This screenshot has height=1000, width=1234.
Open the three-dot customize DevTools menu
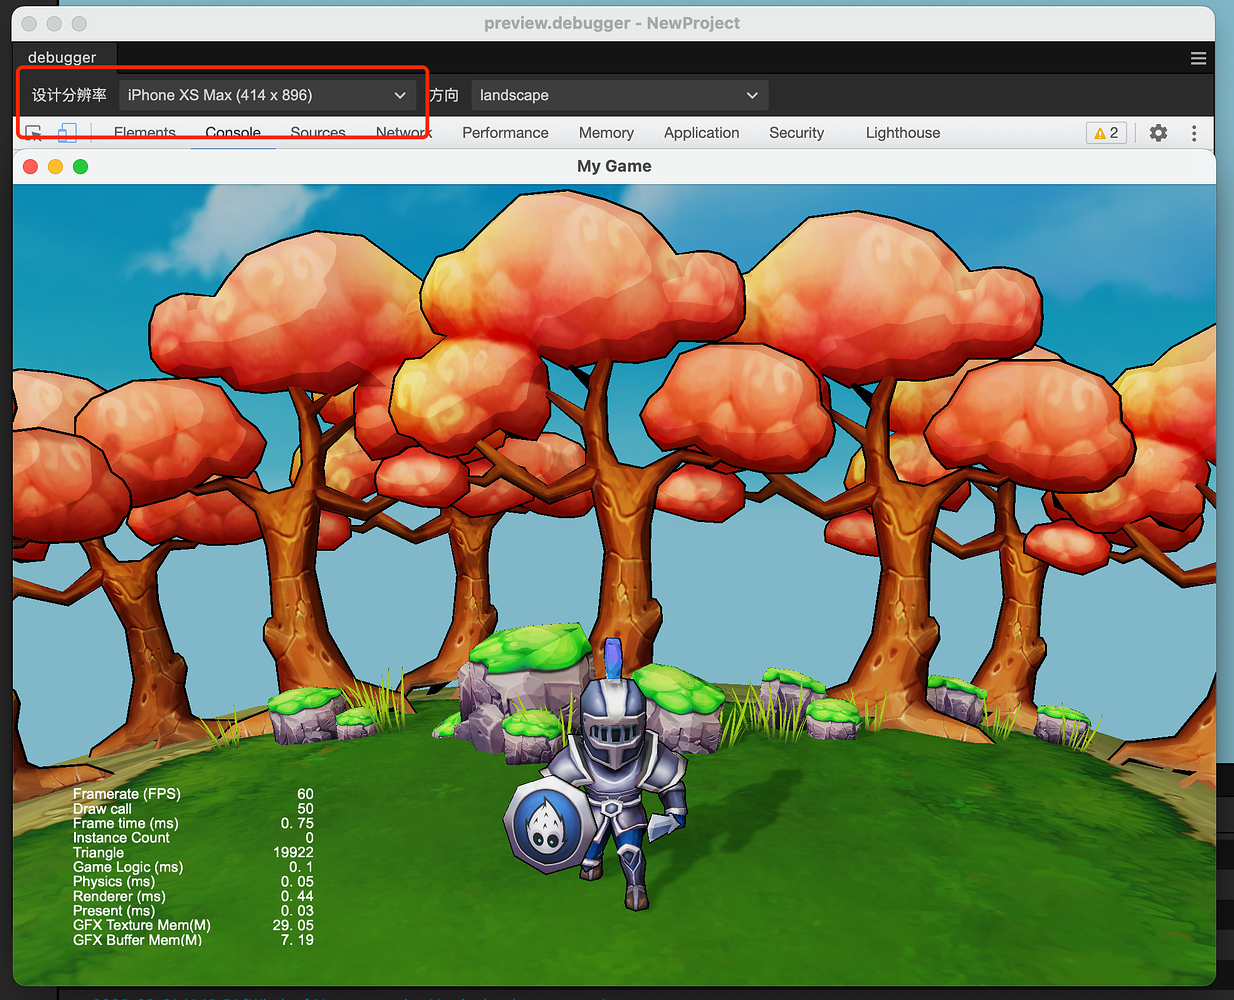pos(1194,132)
